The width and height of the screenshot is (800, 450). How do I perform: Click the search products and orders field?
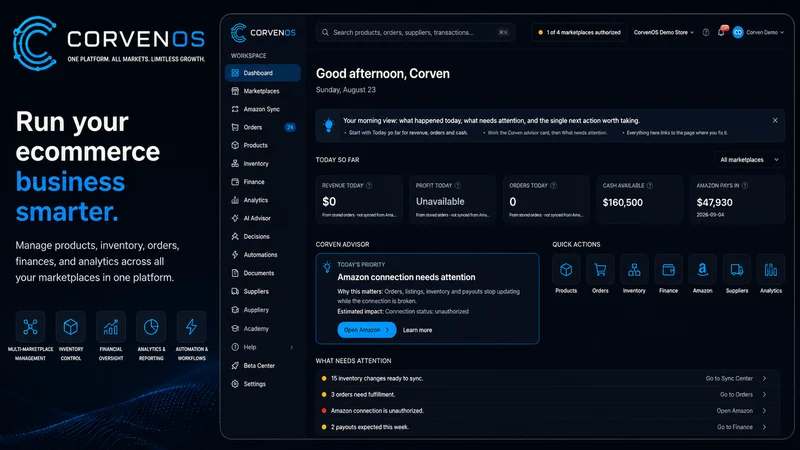[x=415, y=33]
